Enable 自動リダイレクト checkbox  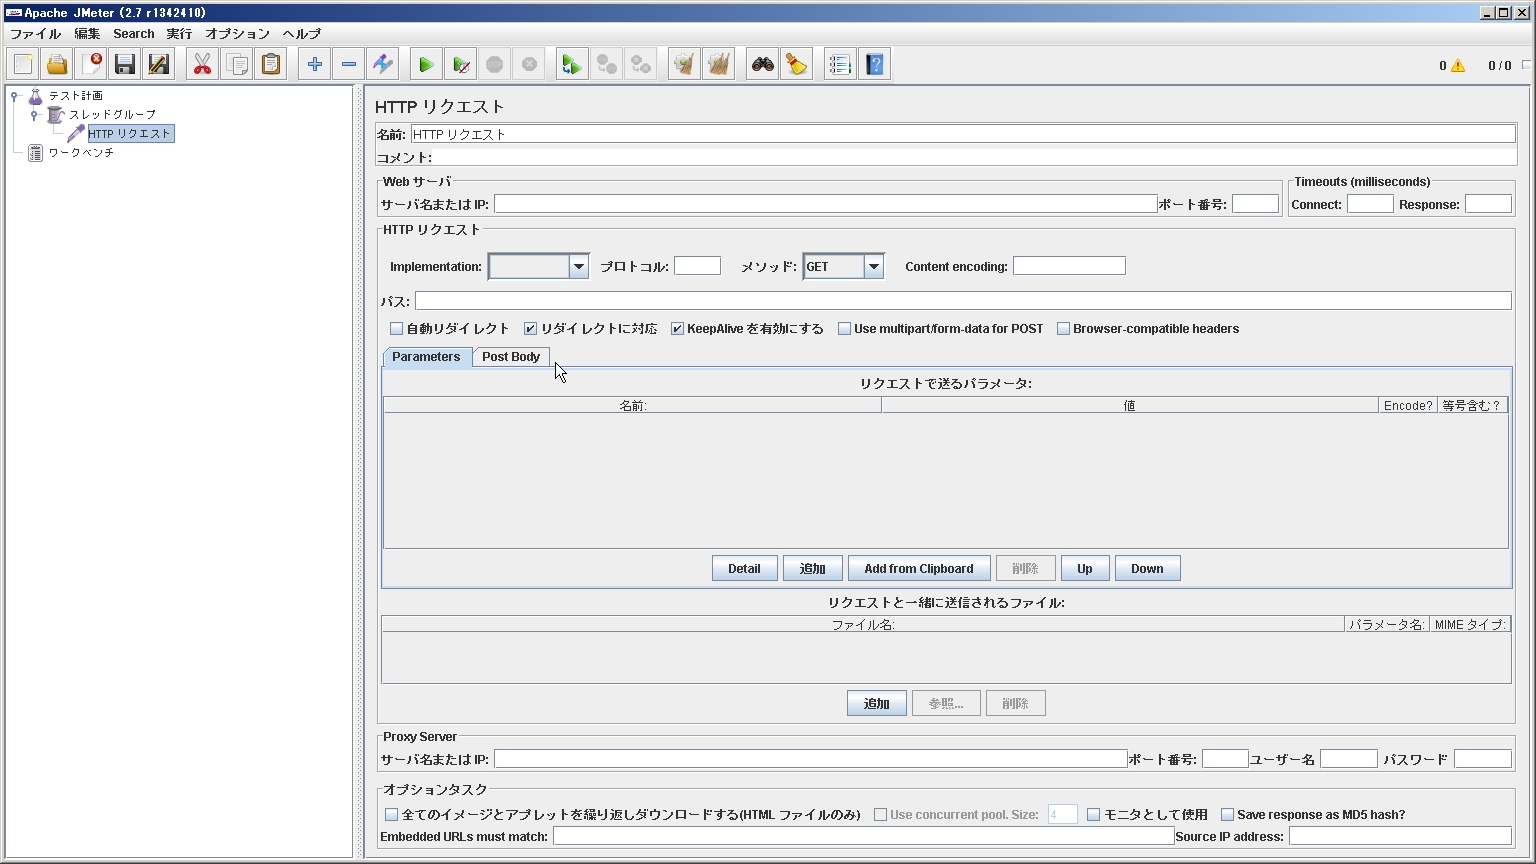pyautogui.click(x=396, y=329)
